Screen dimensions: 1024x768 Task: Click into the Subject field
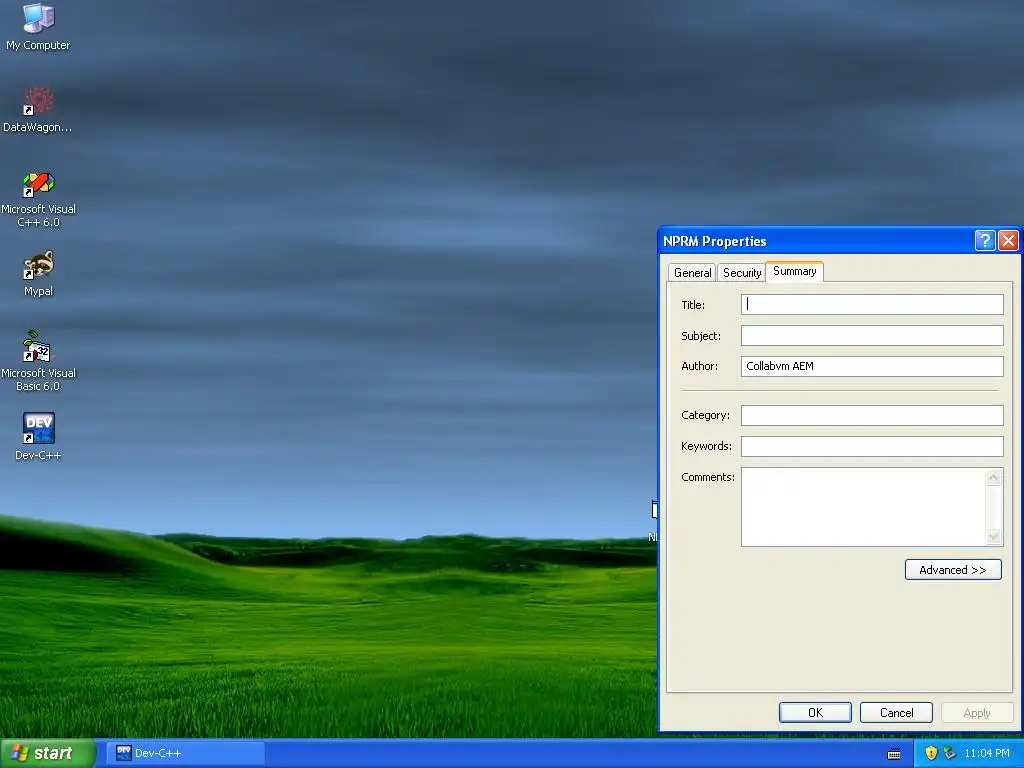coord(872,336)
